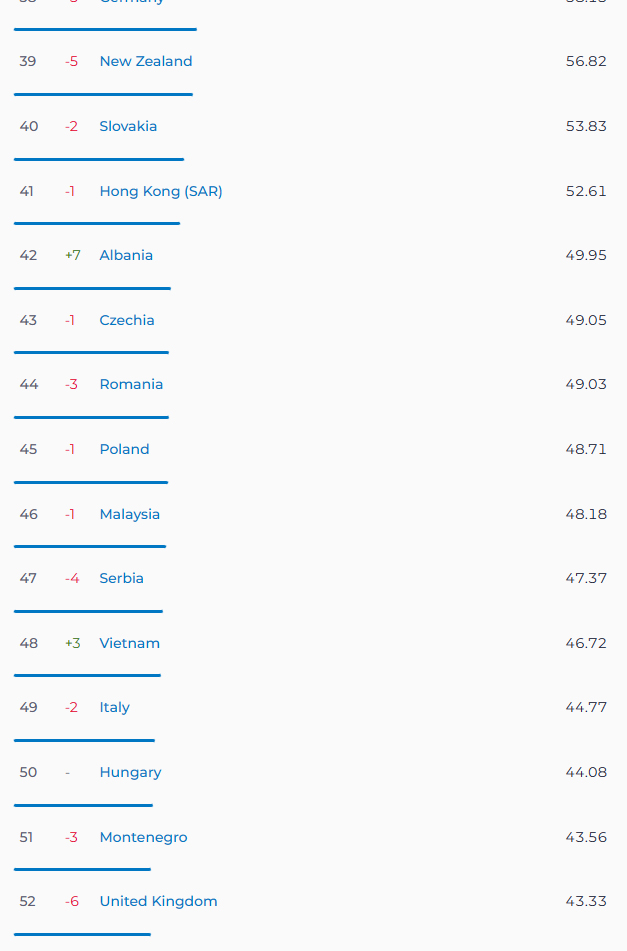Open the Malaysia entry
627x951 pixels.
coord(130,514)
